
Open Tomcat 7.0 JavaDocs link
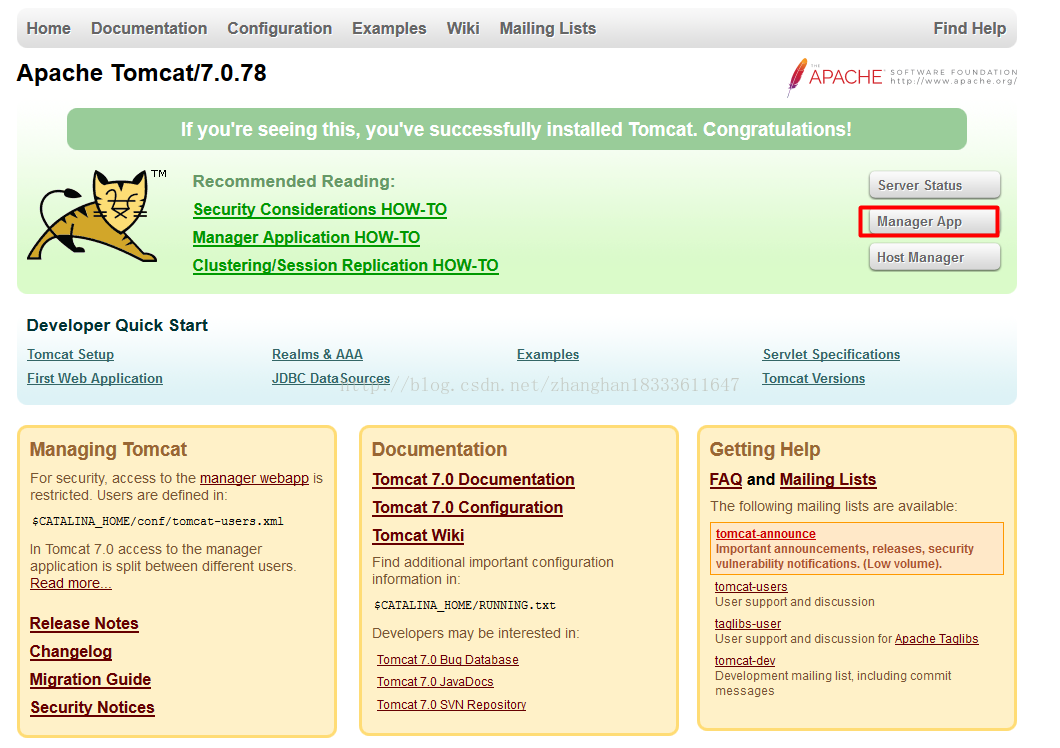[x=435, y=682]
